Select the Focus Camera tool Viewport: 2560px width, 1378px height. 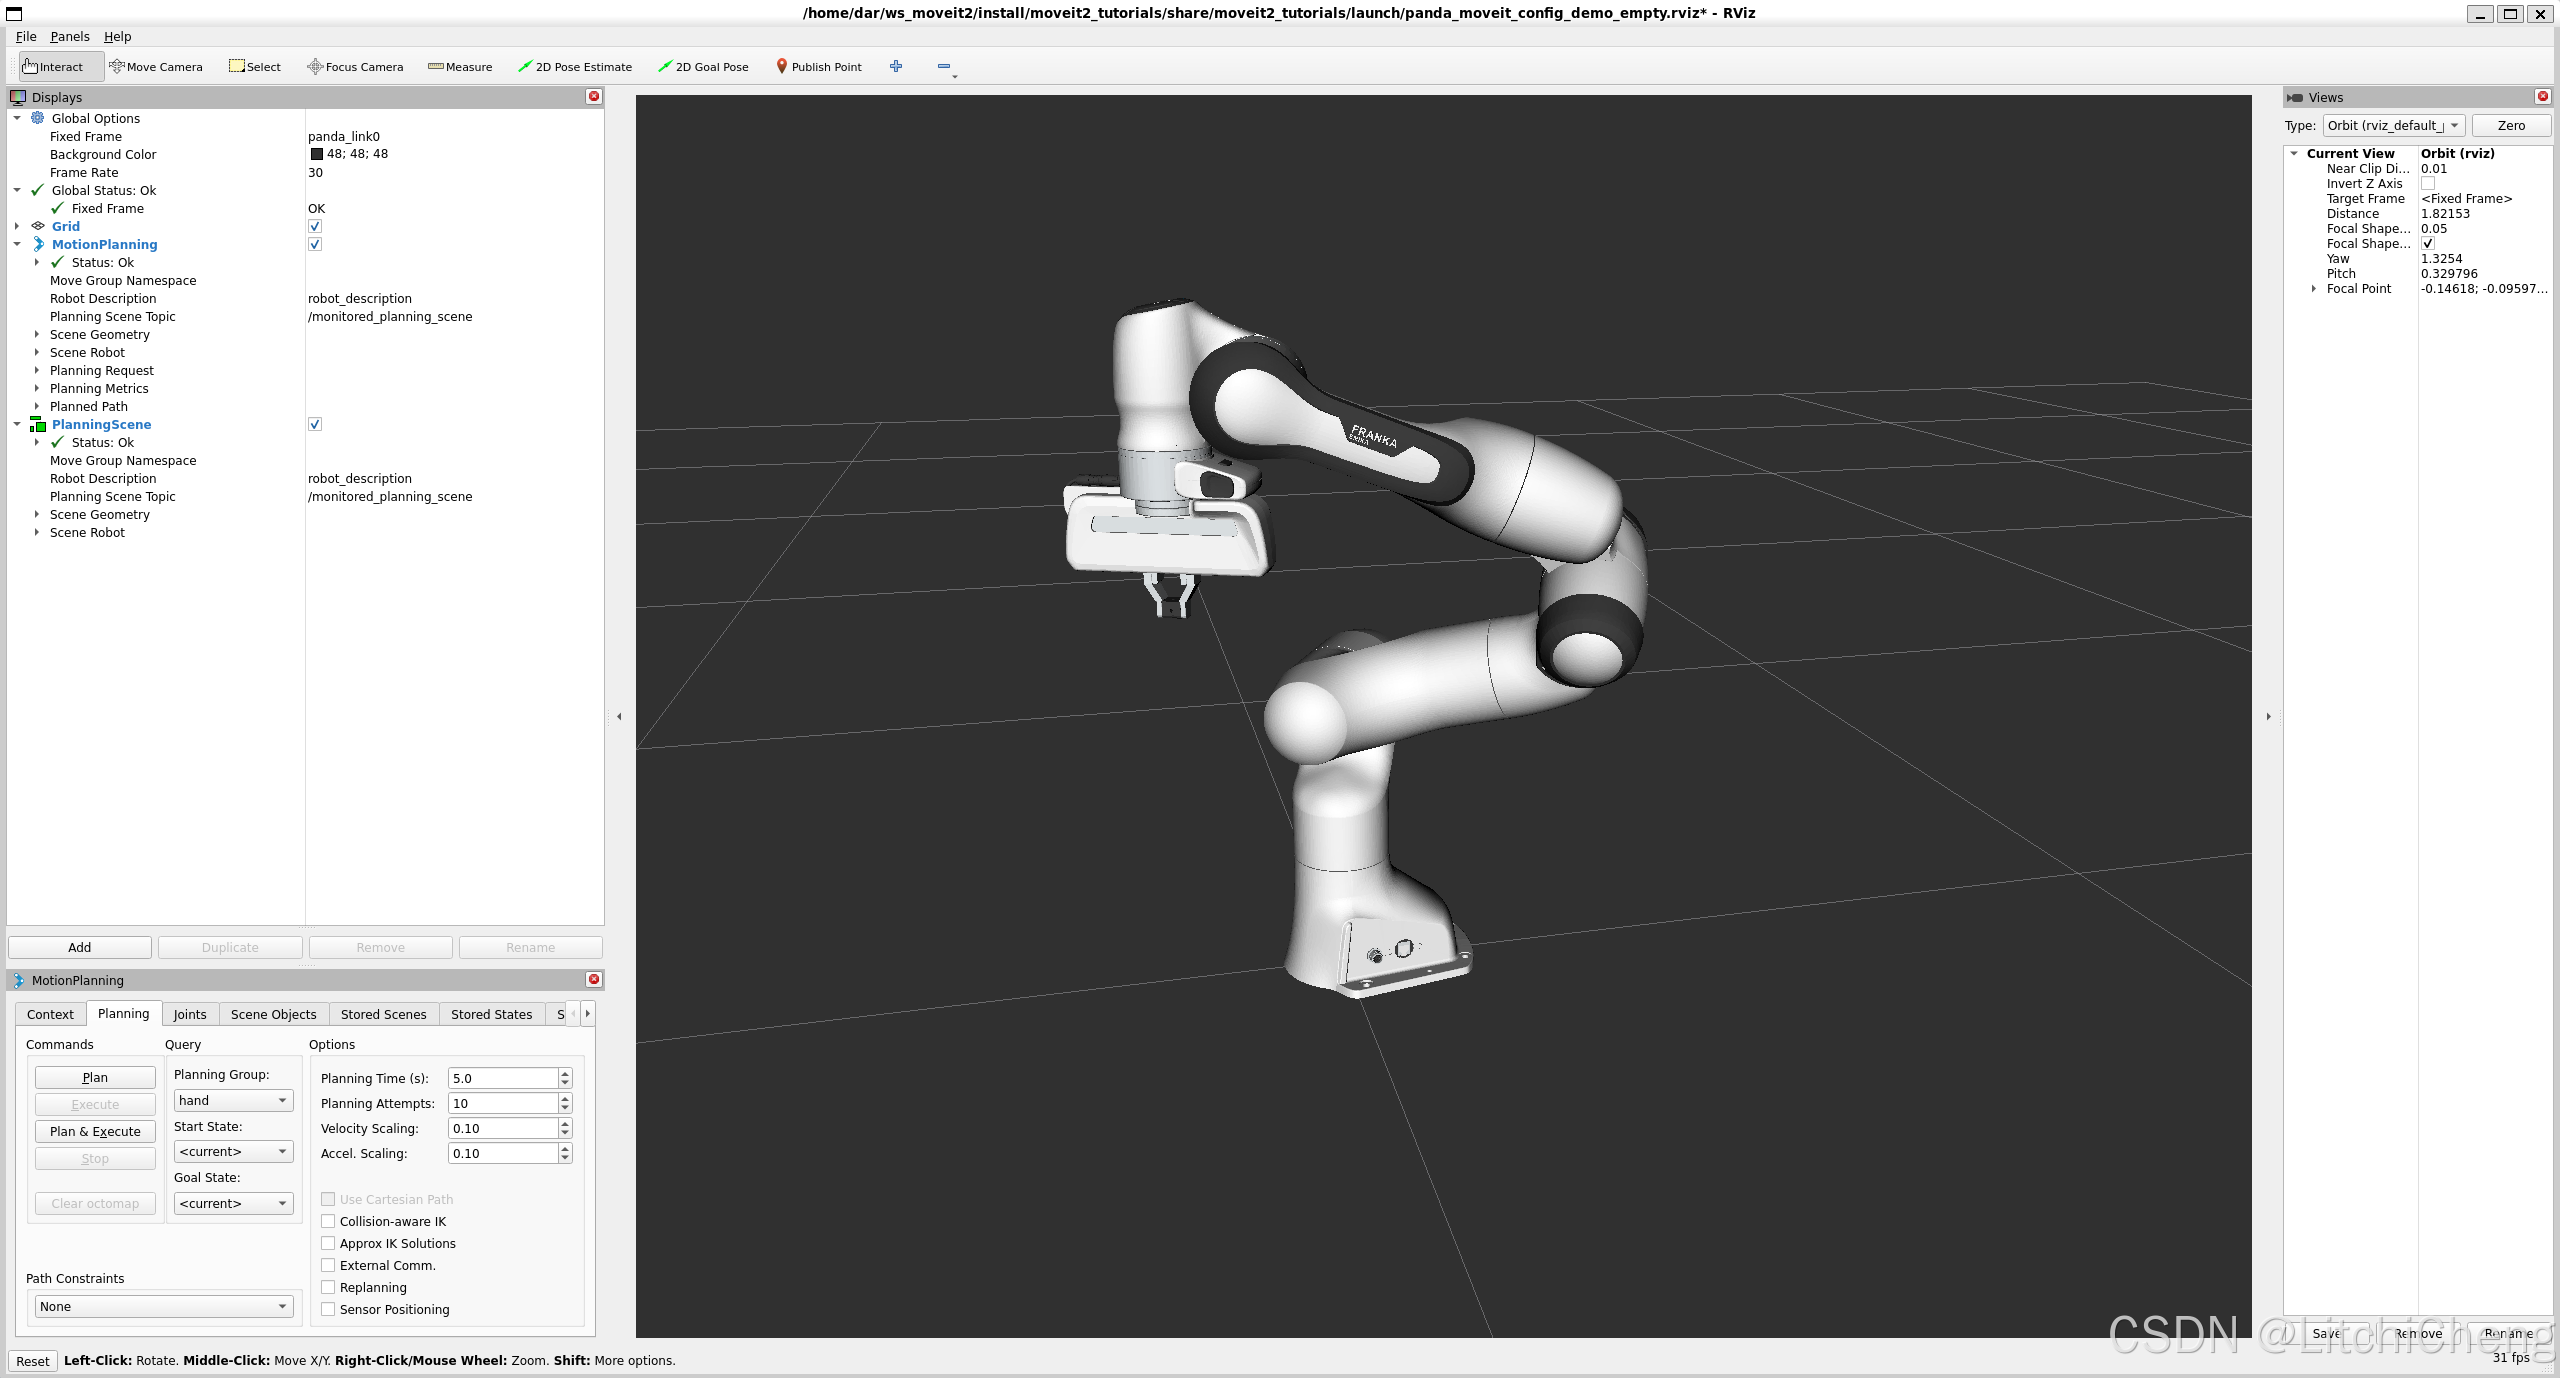(x=355, y=67)
